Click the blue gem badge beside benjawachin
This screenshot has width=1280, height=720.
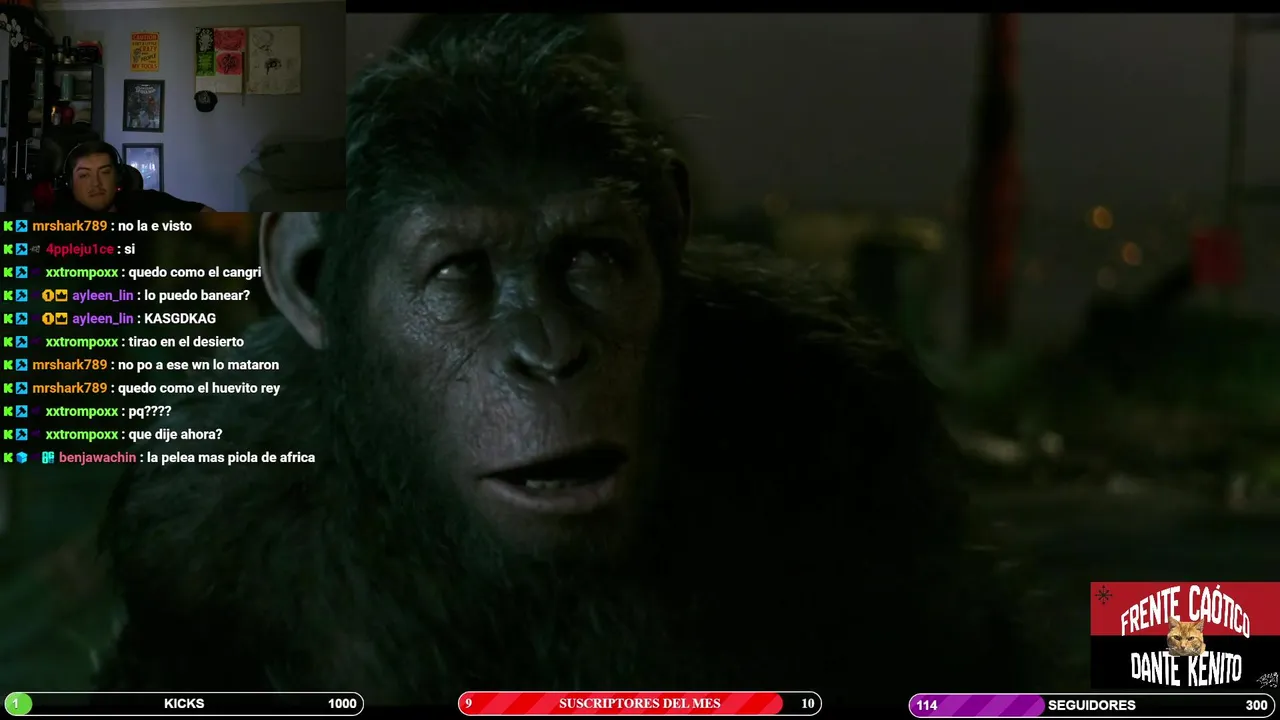tap(22, 458)
